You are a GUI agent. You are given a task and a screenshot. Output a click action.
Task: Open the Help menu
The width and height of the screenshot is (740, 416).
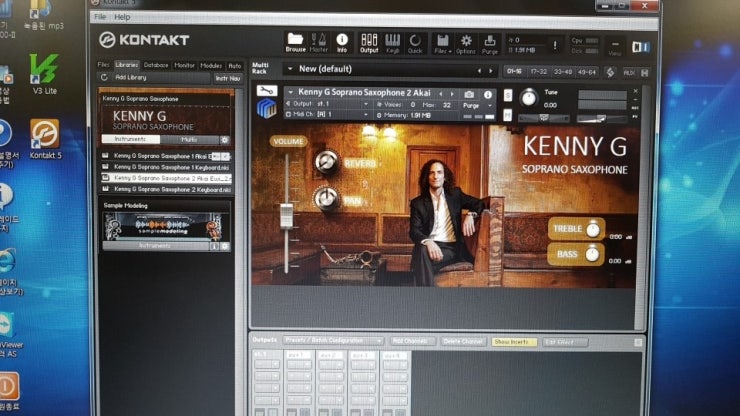pyautogui.click(x=122, y=17)
